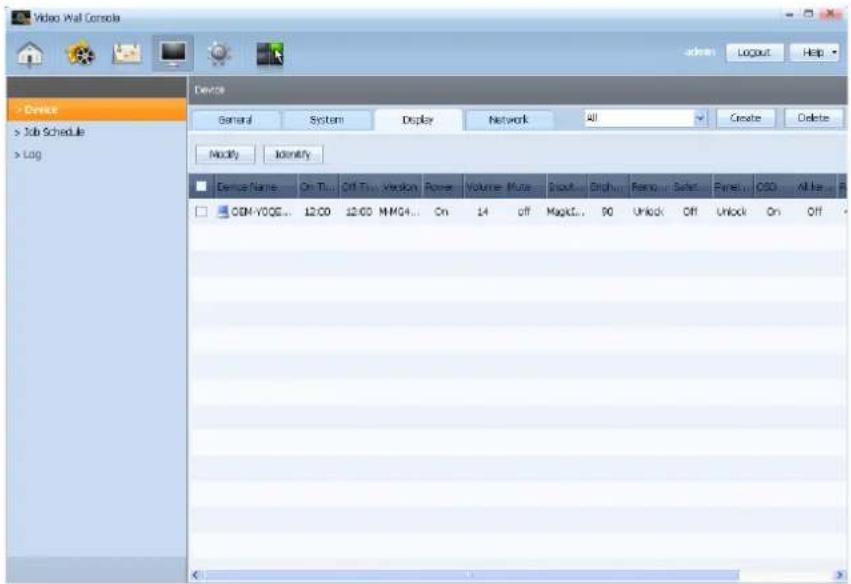Click the Logout button
The width and height of the screenshot is (851, 584).
coord(754,53)
